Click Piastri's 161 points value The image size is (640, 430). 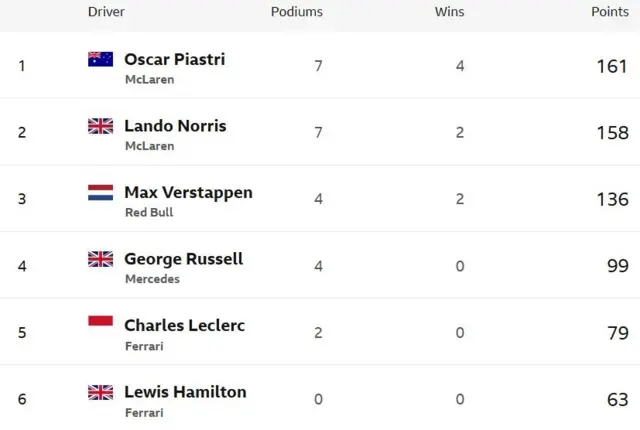click(612, 66)
